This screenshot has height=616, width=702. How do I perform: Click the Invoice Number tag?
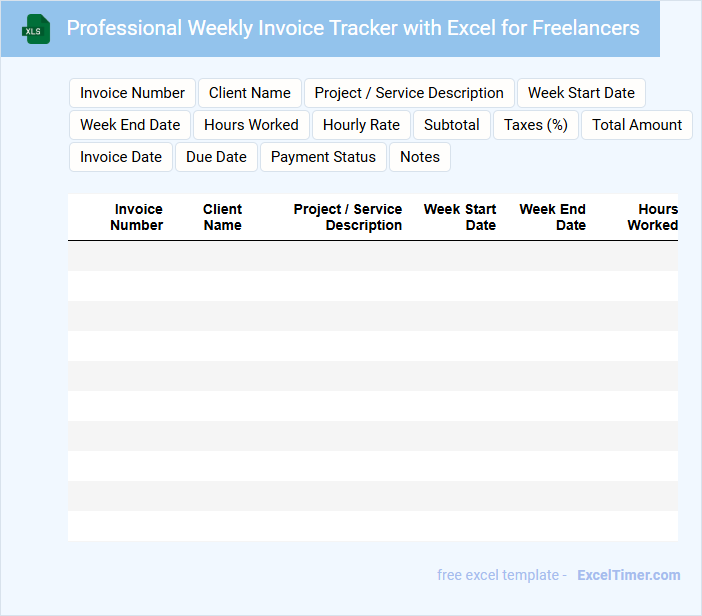tap(132, 93)
